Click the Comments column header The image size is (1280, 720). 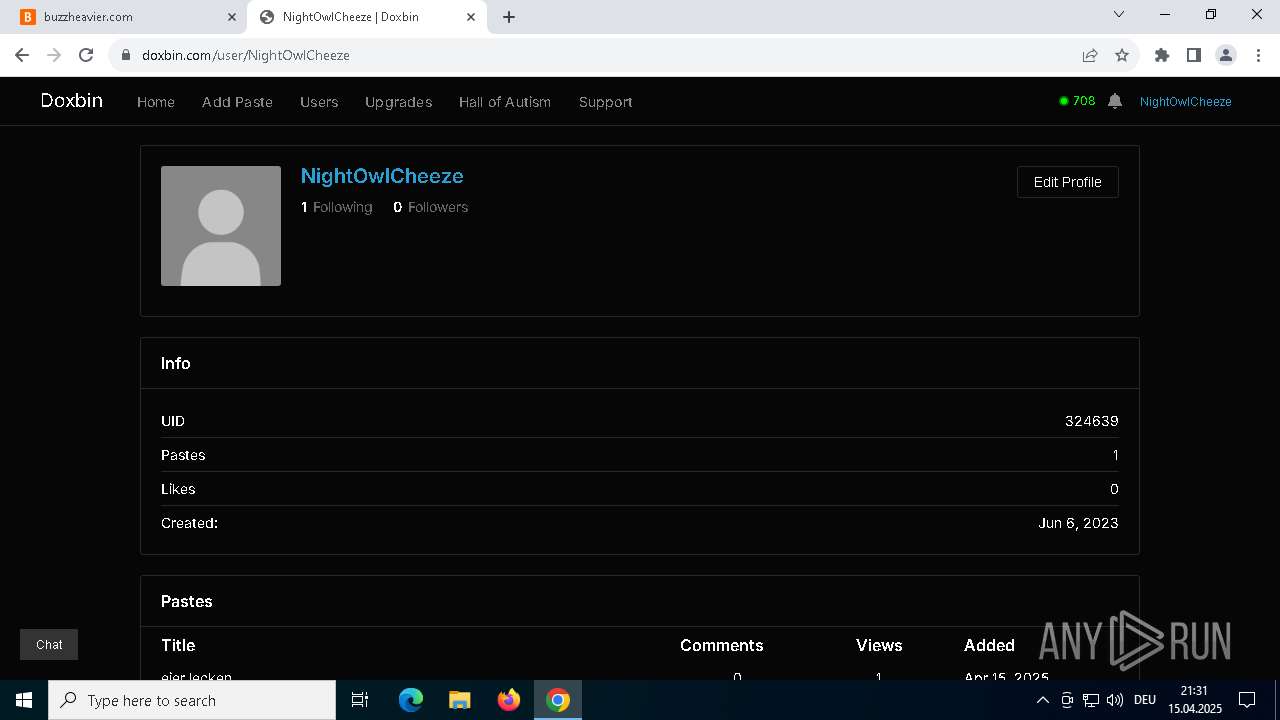[721, 645]
